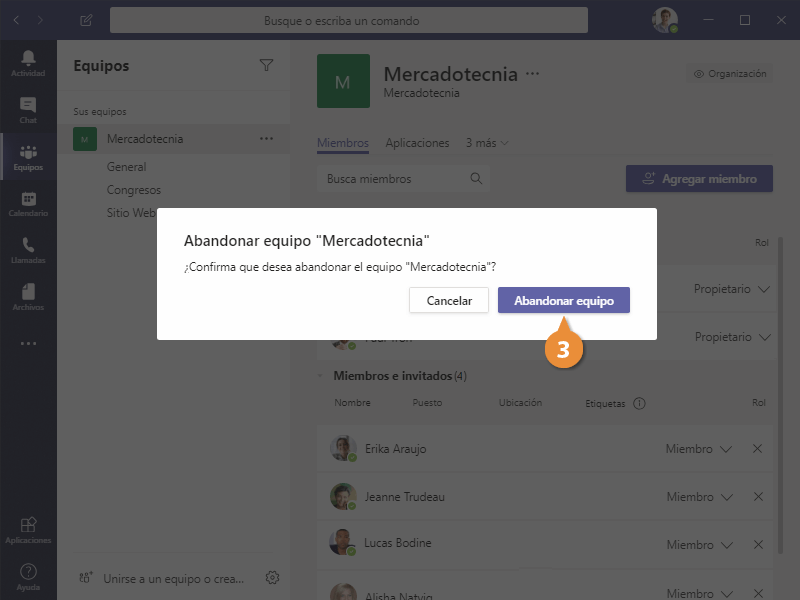The width and height of the screenshot is (800, 600).
Task: Switch to the Aplicaciones tab
Action: click(417, 143)
